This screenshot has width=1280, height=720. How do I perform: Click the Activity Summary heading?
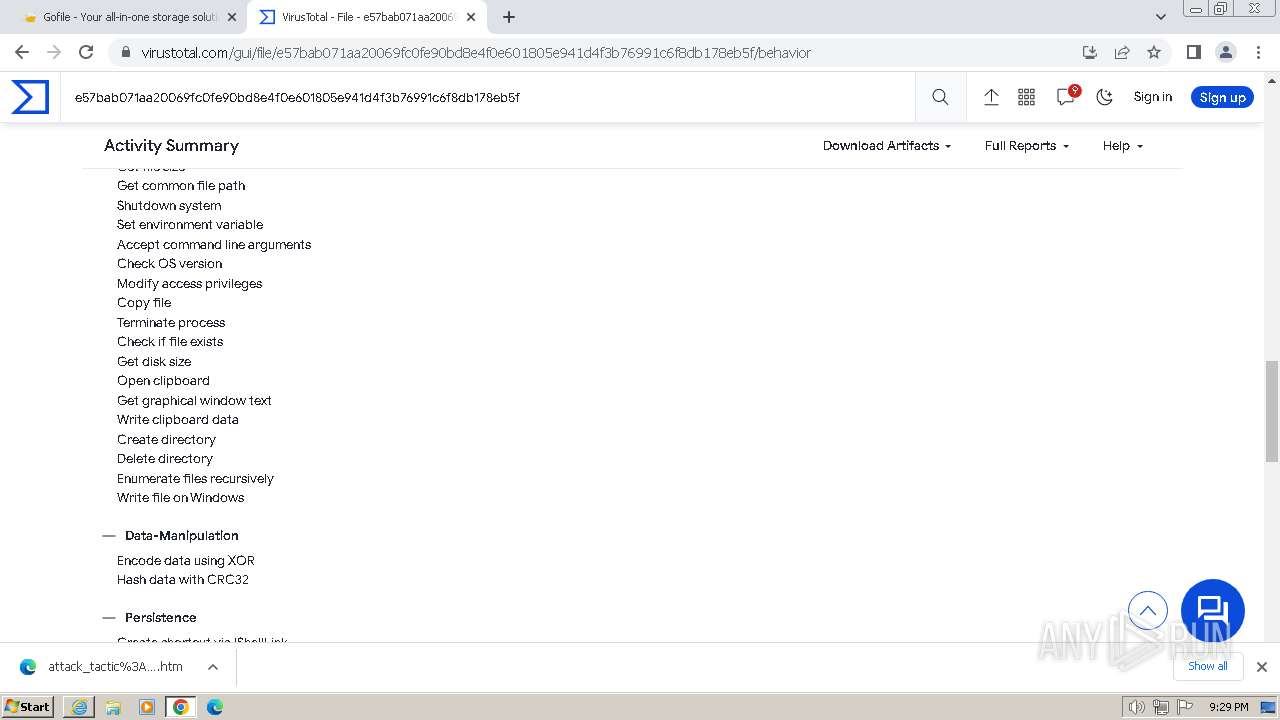pos(172,146)
